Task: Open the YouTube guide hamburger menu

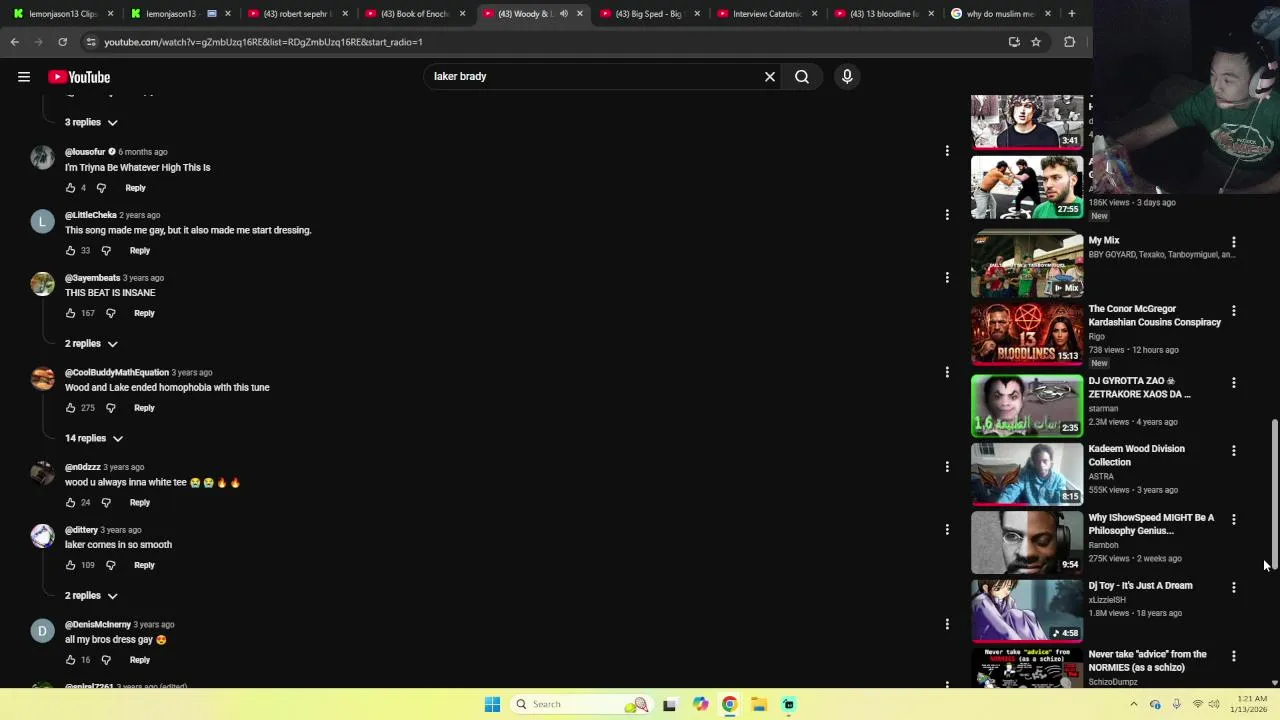Action: tap(24, 77)
